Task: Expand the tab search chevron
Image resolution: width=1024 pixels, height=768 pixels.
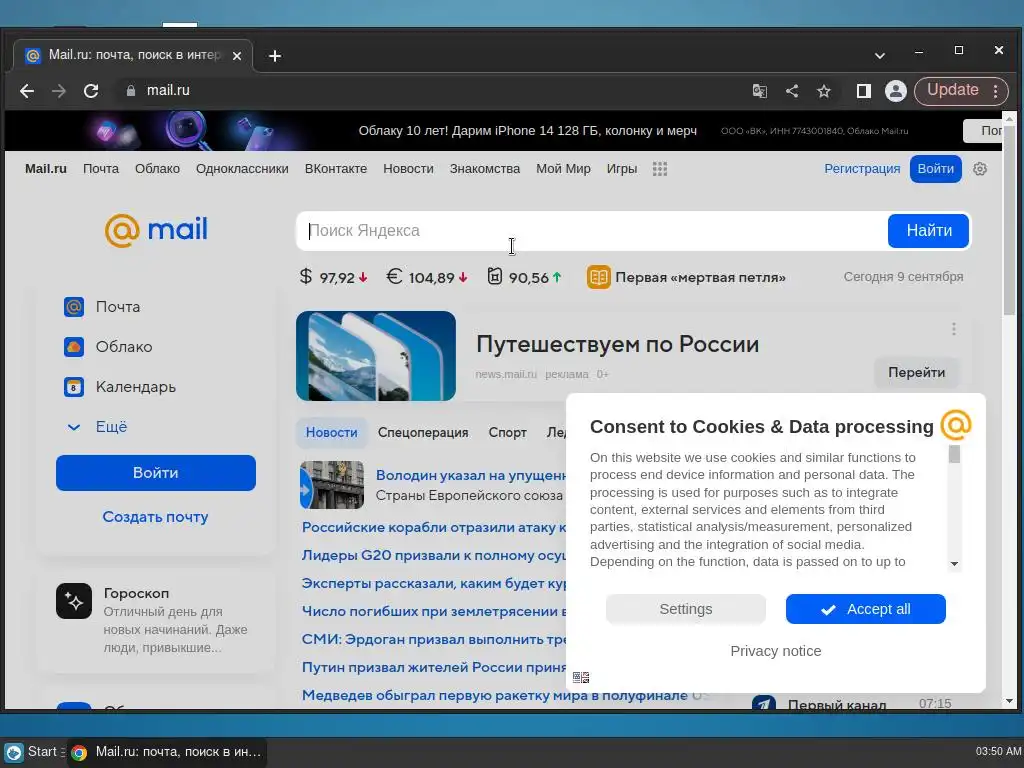Action: pyautogui.click(x=880, y=56)
